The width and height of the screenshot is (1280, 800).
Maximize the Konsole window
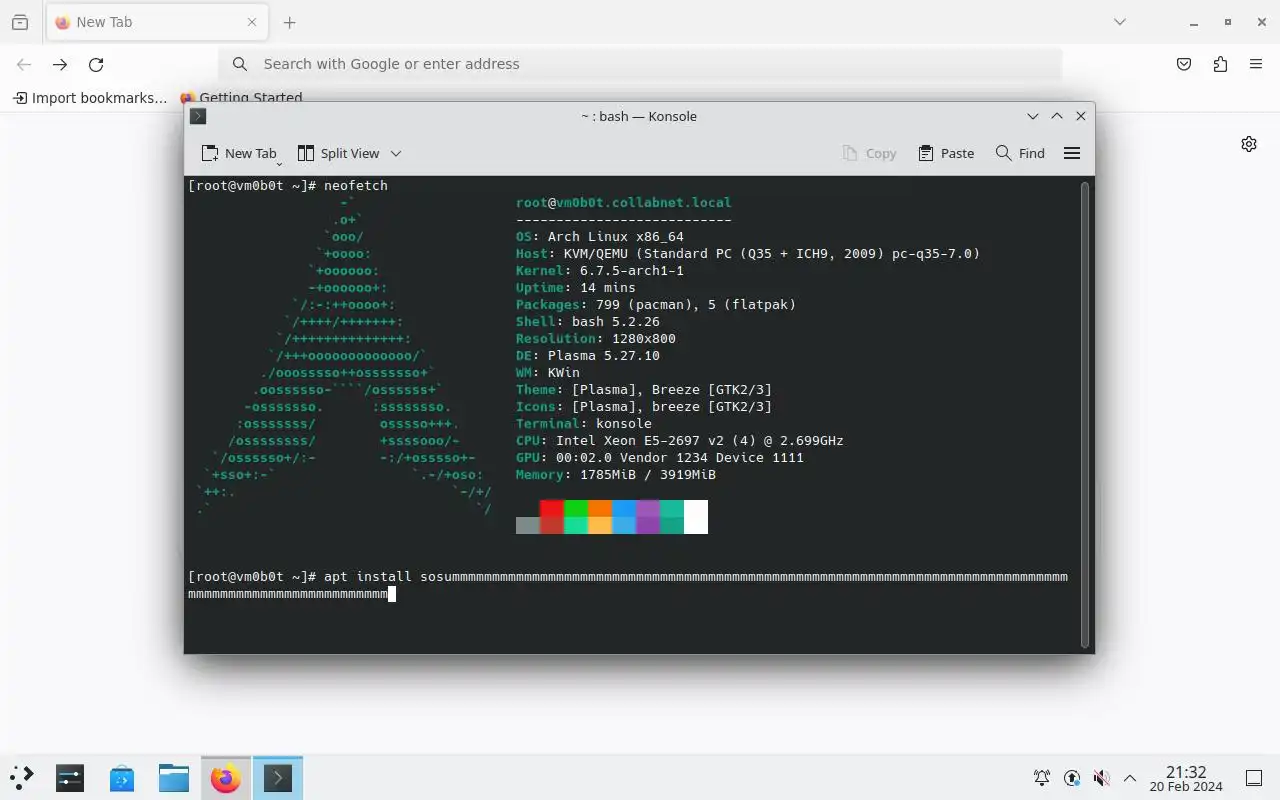point(1057,116)
